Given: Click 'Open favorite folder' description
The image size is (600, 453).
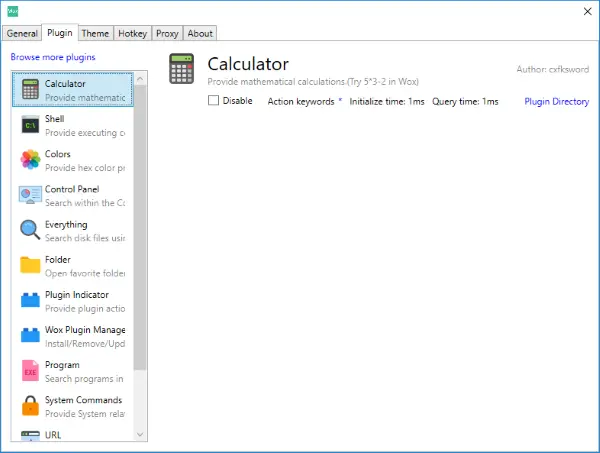Looking at the screenshot, I should coord(85,273).
